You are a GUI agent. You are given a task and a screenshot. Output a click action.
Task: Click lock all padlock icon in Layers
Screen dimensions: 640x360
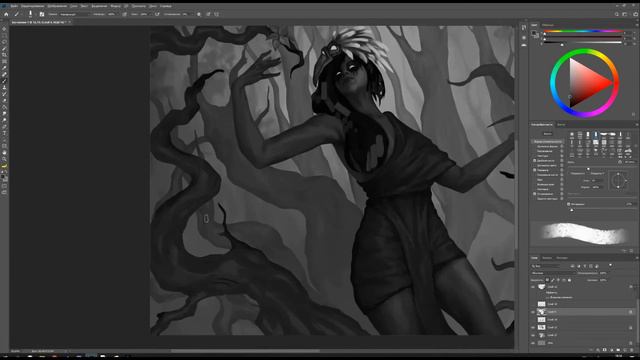click(569, 280)
